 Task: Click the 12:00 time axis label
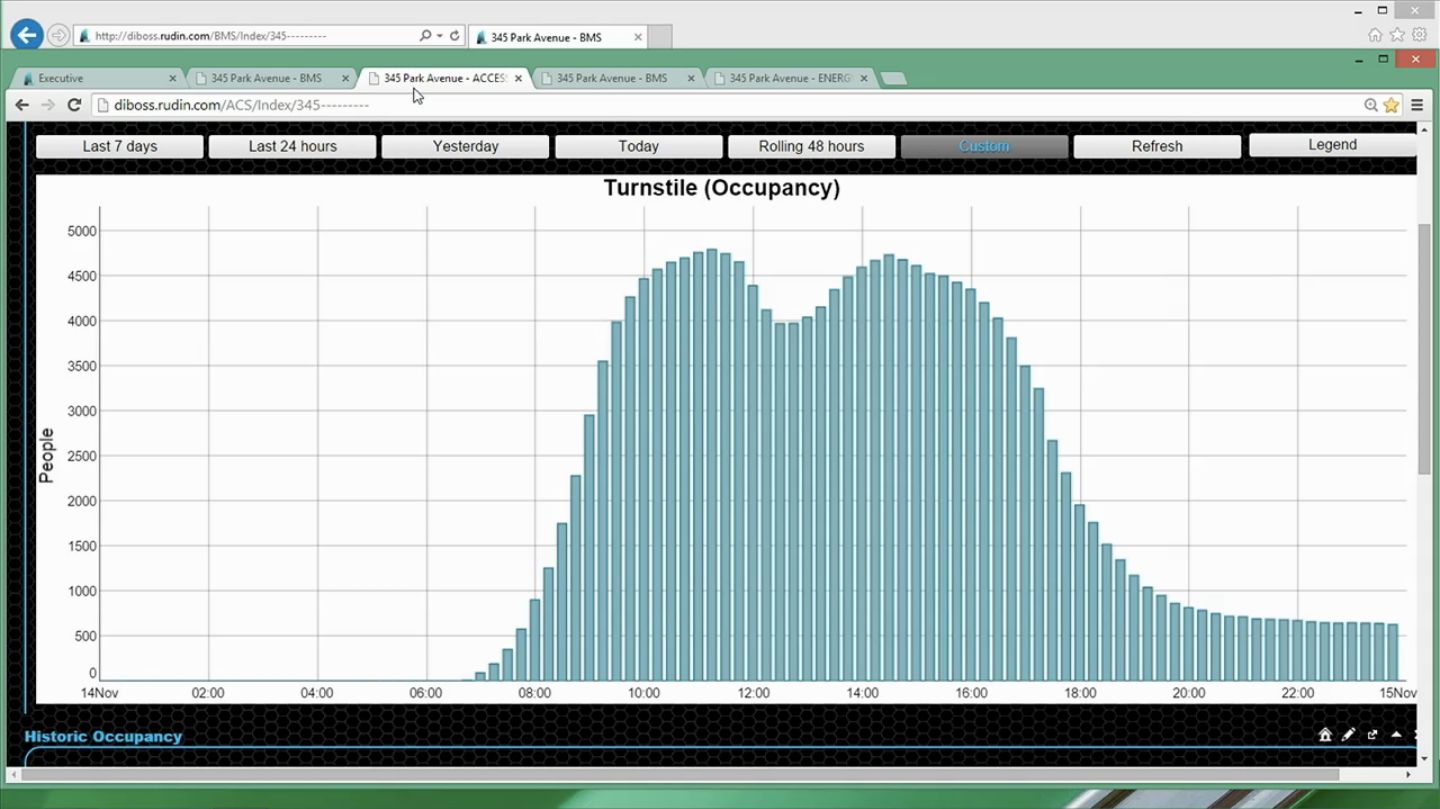tap(753, 693)
